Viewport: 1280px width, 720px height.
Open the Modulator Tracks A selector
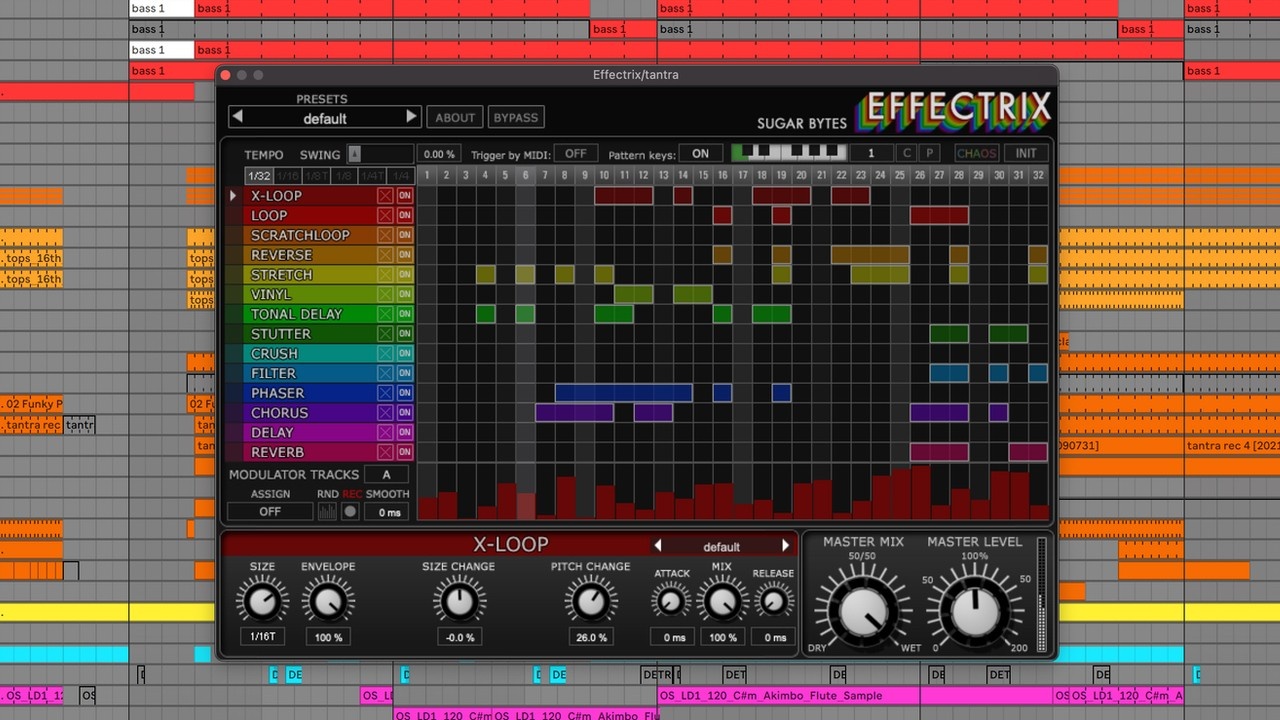pyautogui.click(x=386, y=475)
